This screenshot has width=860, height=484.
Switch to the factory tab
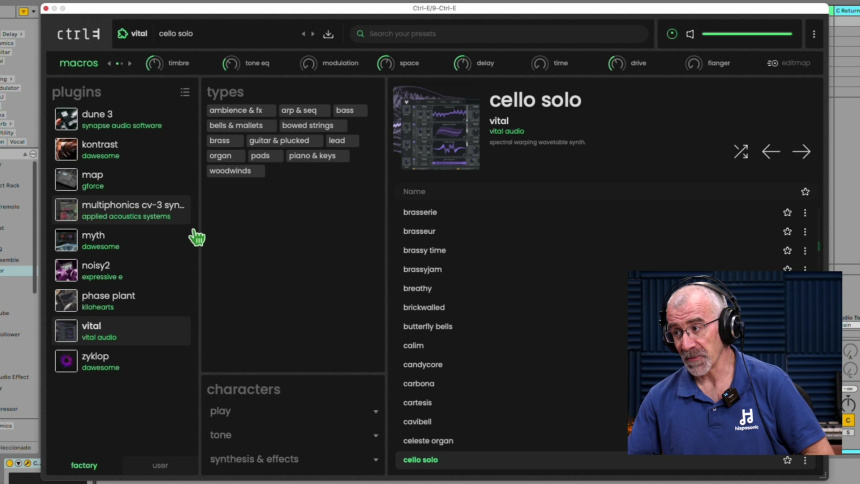[x=84, y=465]
